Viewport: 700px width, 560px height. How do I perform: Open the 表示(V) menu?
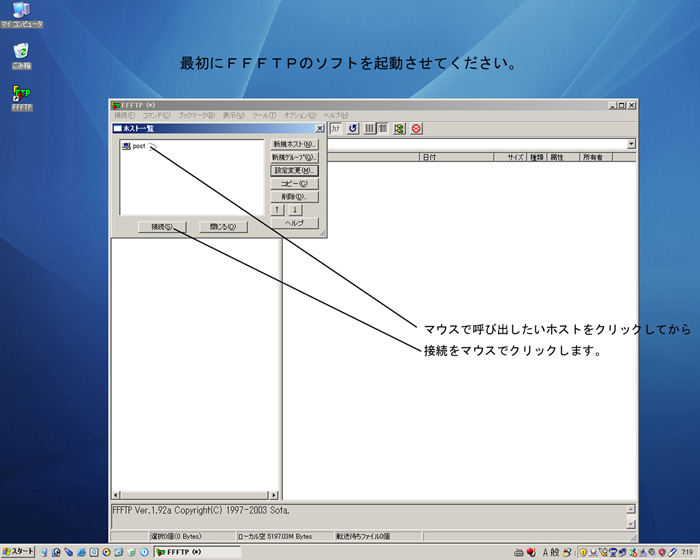pos(233,115)
